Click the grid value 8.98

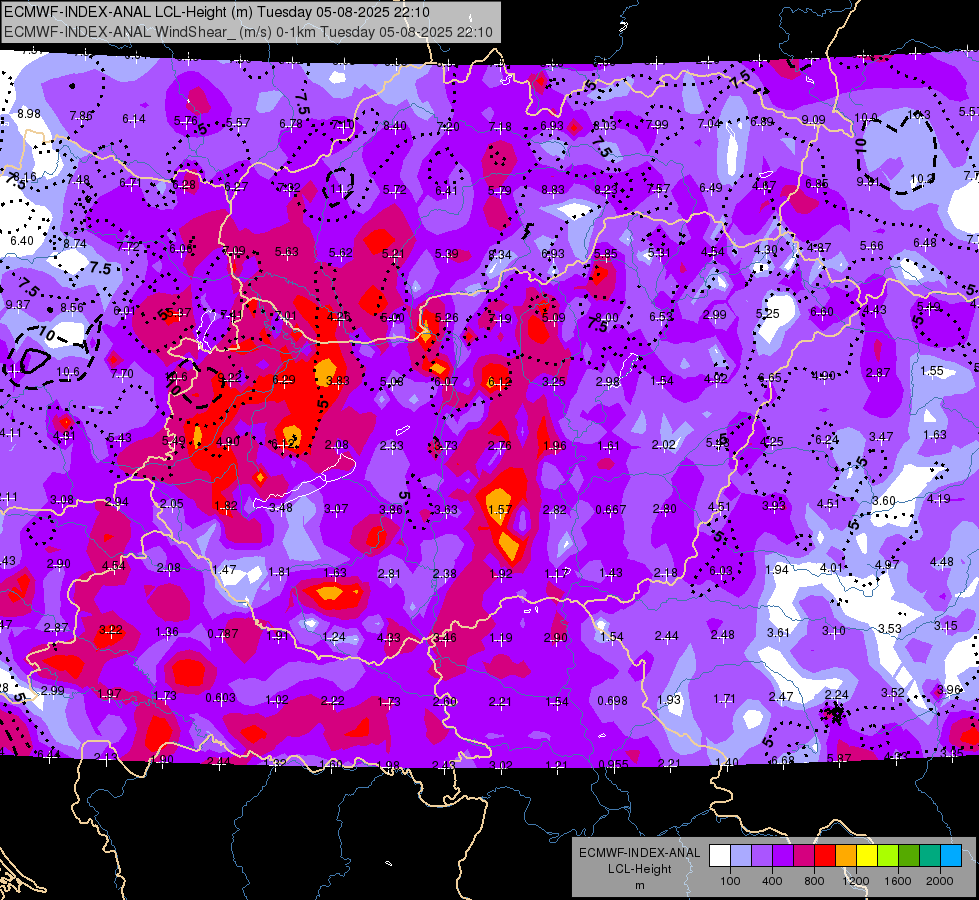tap(29, 114)
